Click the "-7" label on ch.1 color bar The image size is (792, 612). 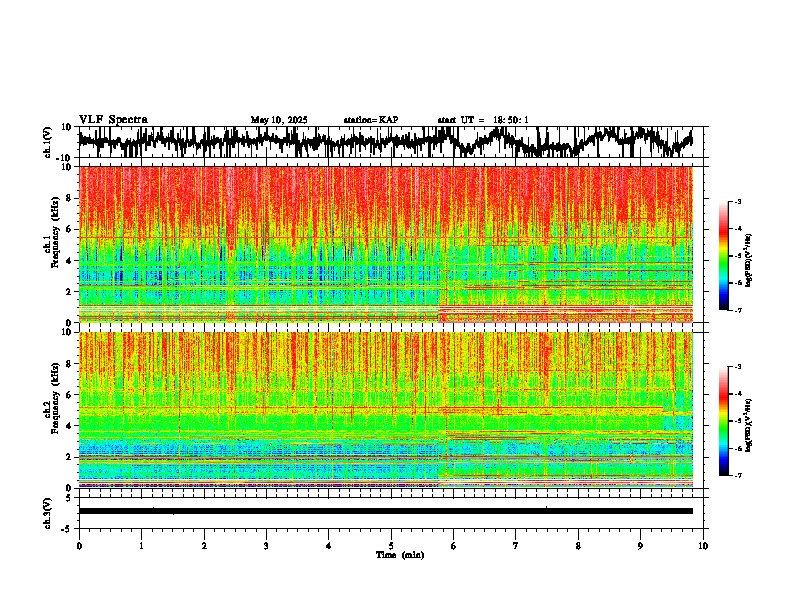coord(737,310)
